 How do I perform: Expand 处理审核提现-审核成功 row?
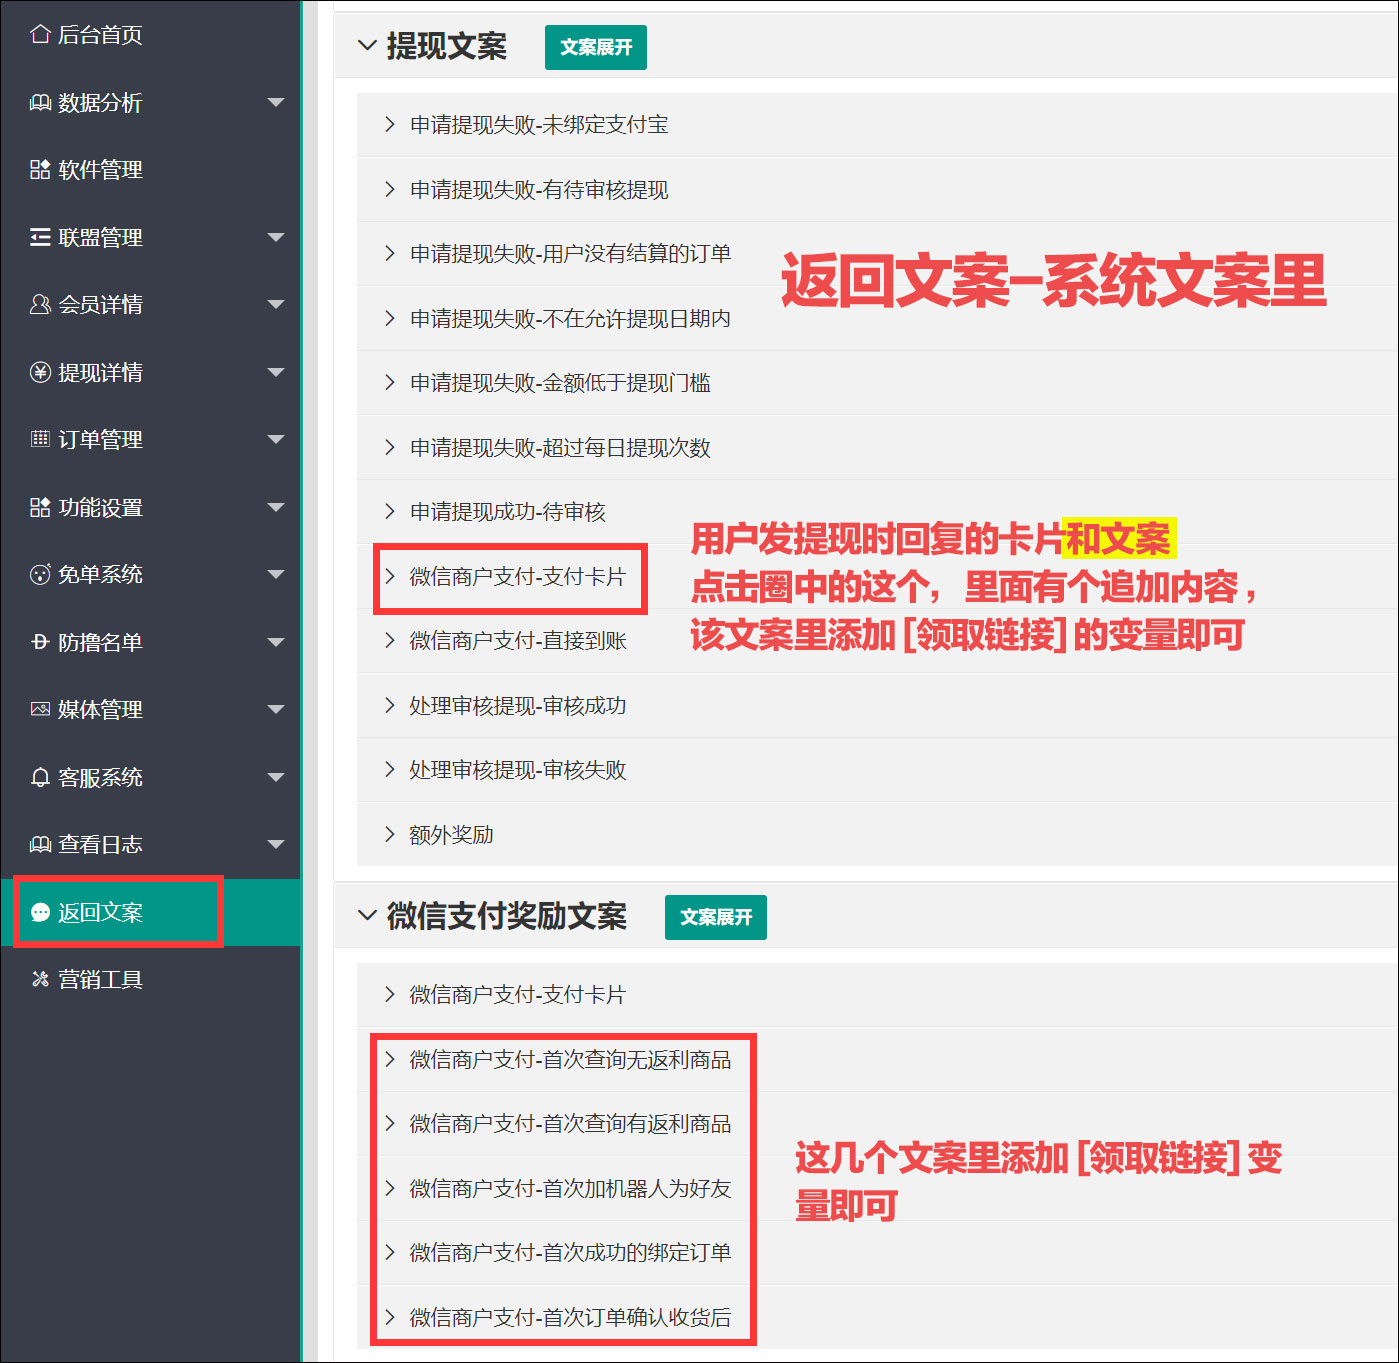pyautogui.click(x=877, y=706)
